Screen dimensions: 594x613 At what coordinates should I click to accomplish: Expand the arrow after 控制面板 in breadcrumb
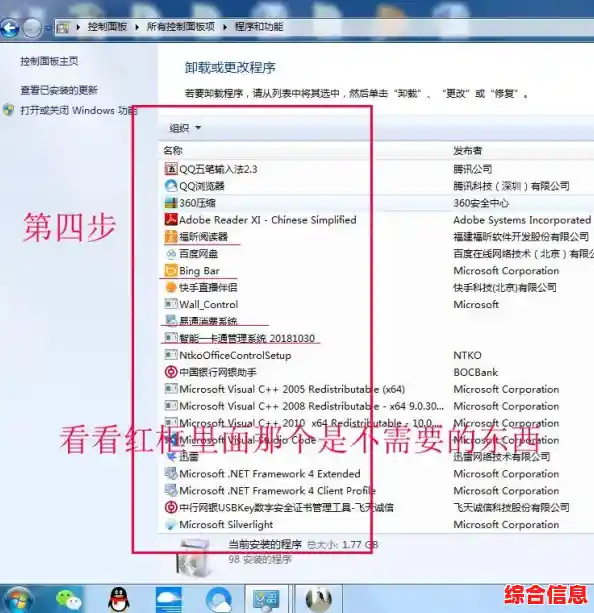tap(137, 27)
